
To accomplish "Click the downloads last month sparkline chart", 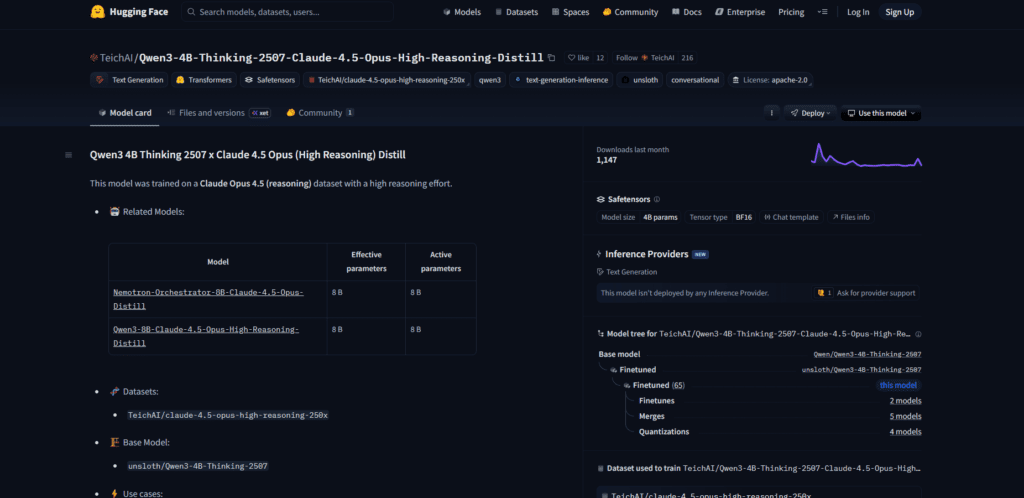I will (866, 155).
